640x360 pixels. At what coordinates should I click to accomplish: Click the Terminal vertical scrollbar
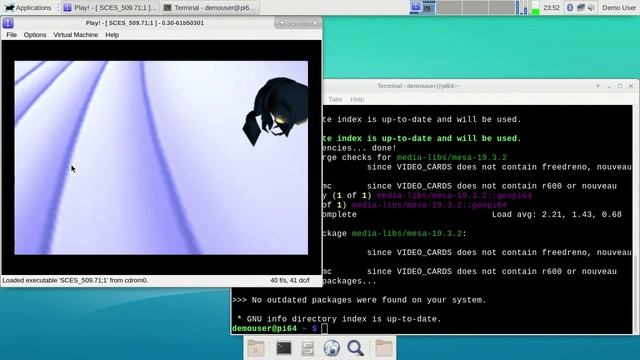636,219
